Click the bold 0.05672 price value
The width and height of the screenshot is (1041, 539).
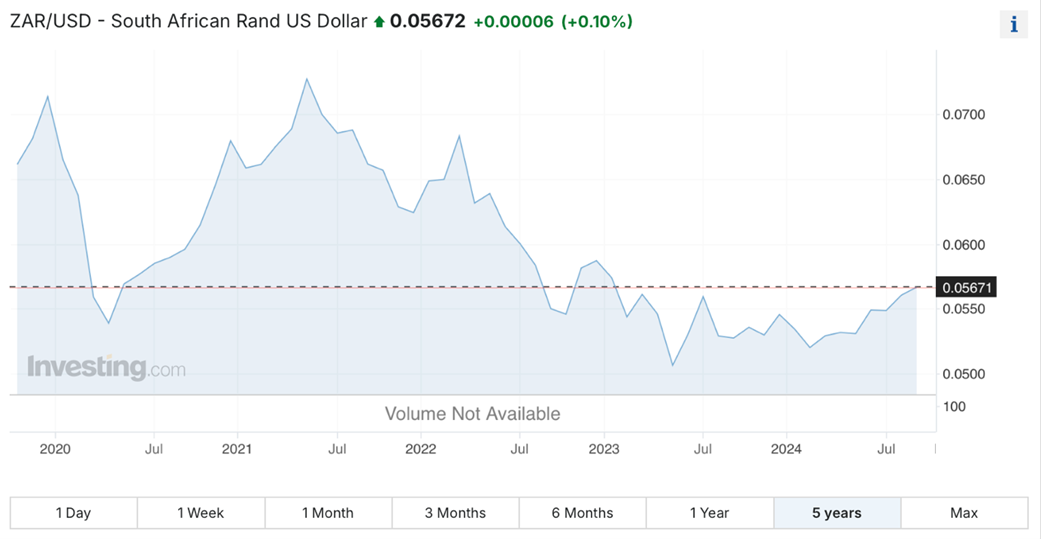[428, 21]
